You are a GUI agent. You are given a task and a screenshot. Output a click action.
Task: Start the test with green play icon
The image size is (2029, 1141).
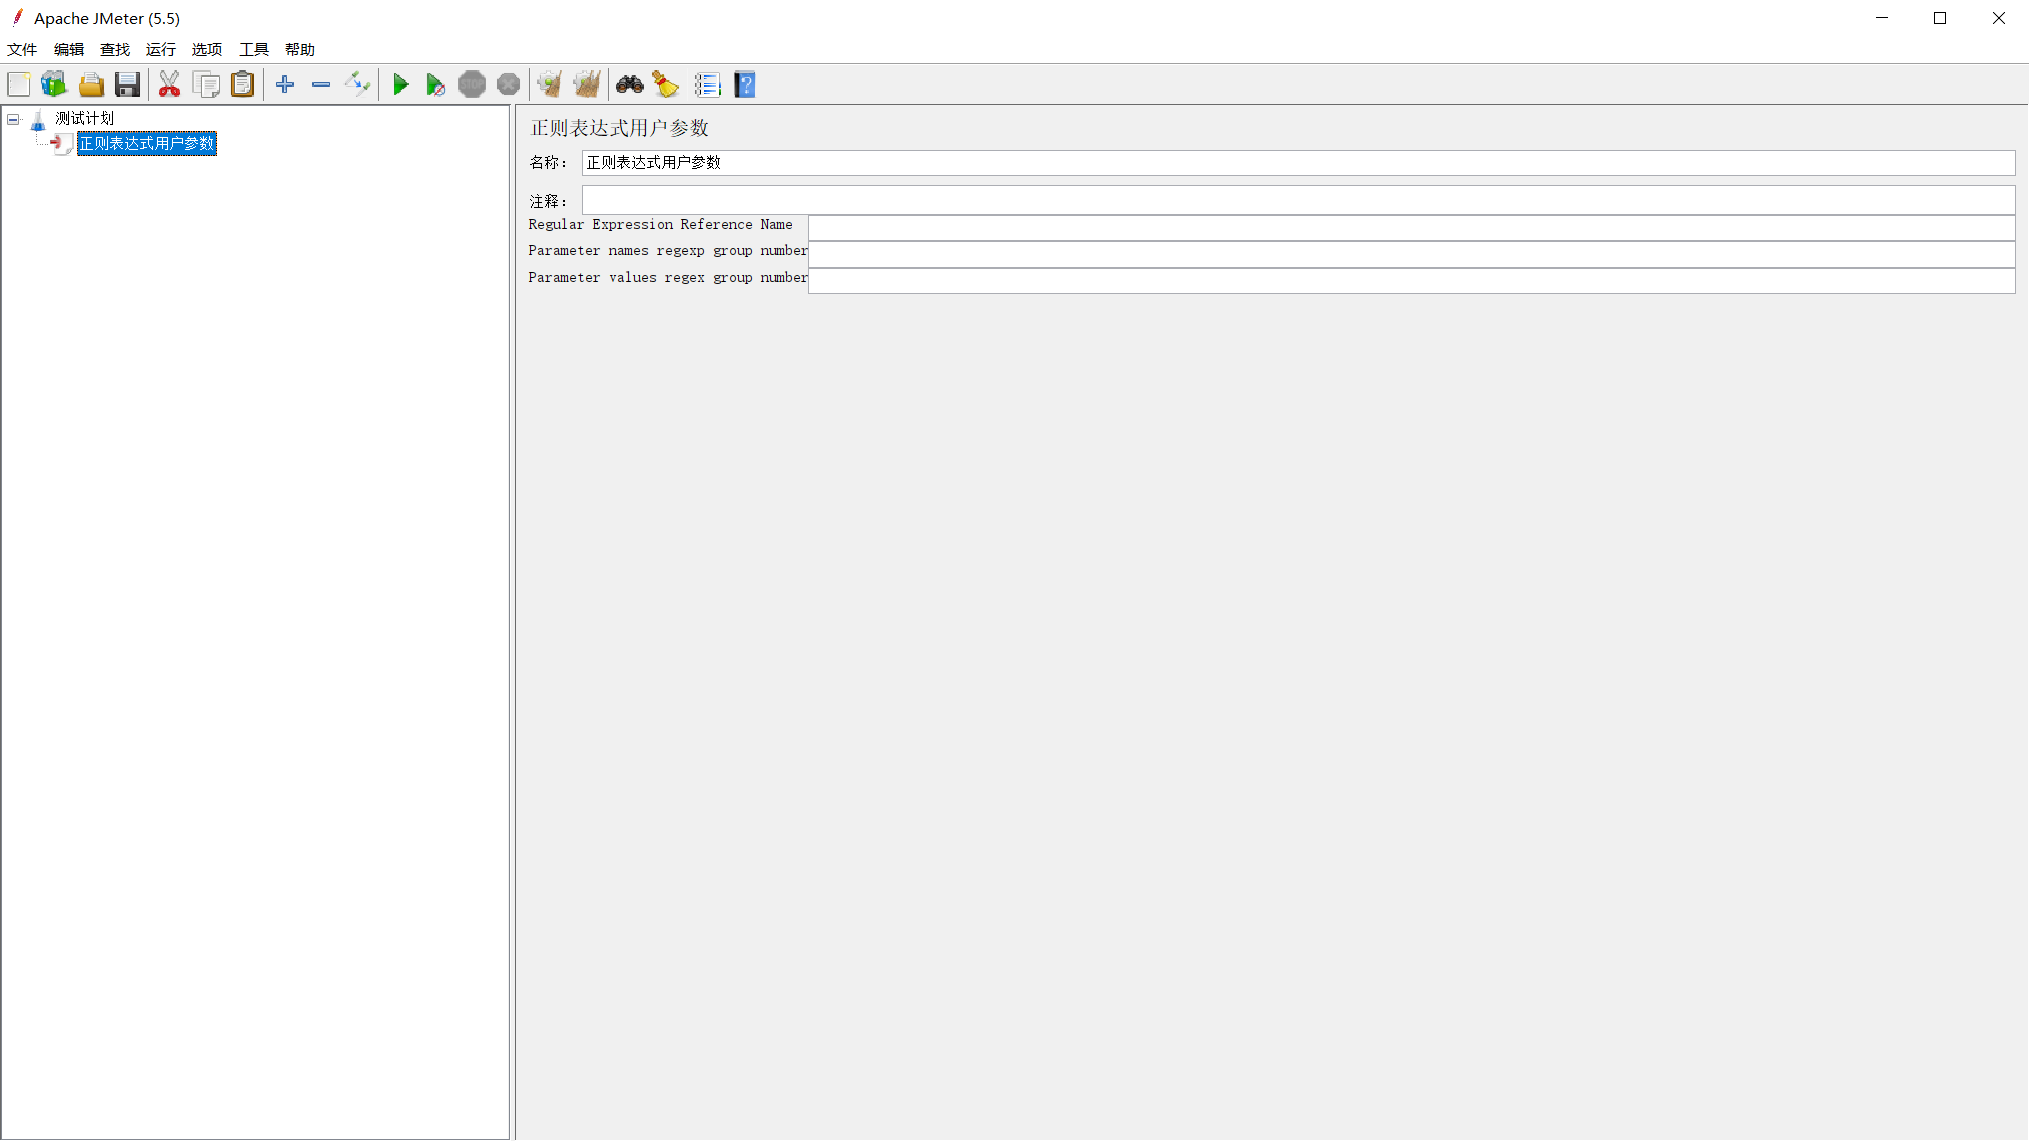coord(400,85)
